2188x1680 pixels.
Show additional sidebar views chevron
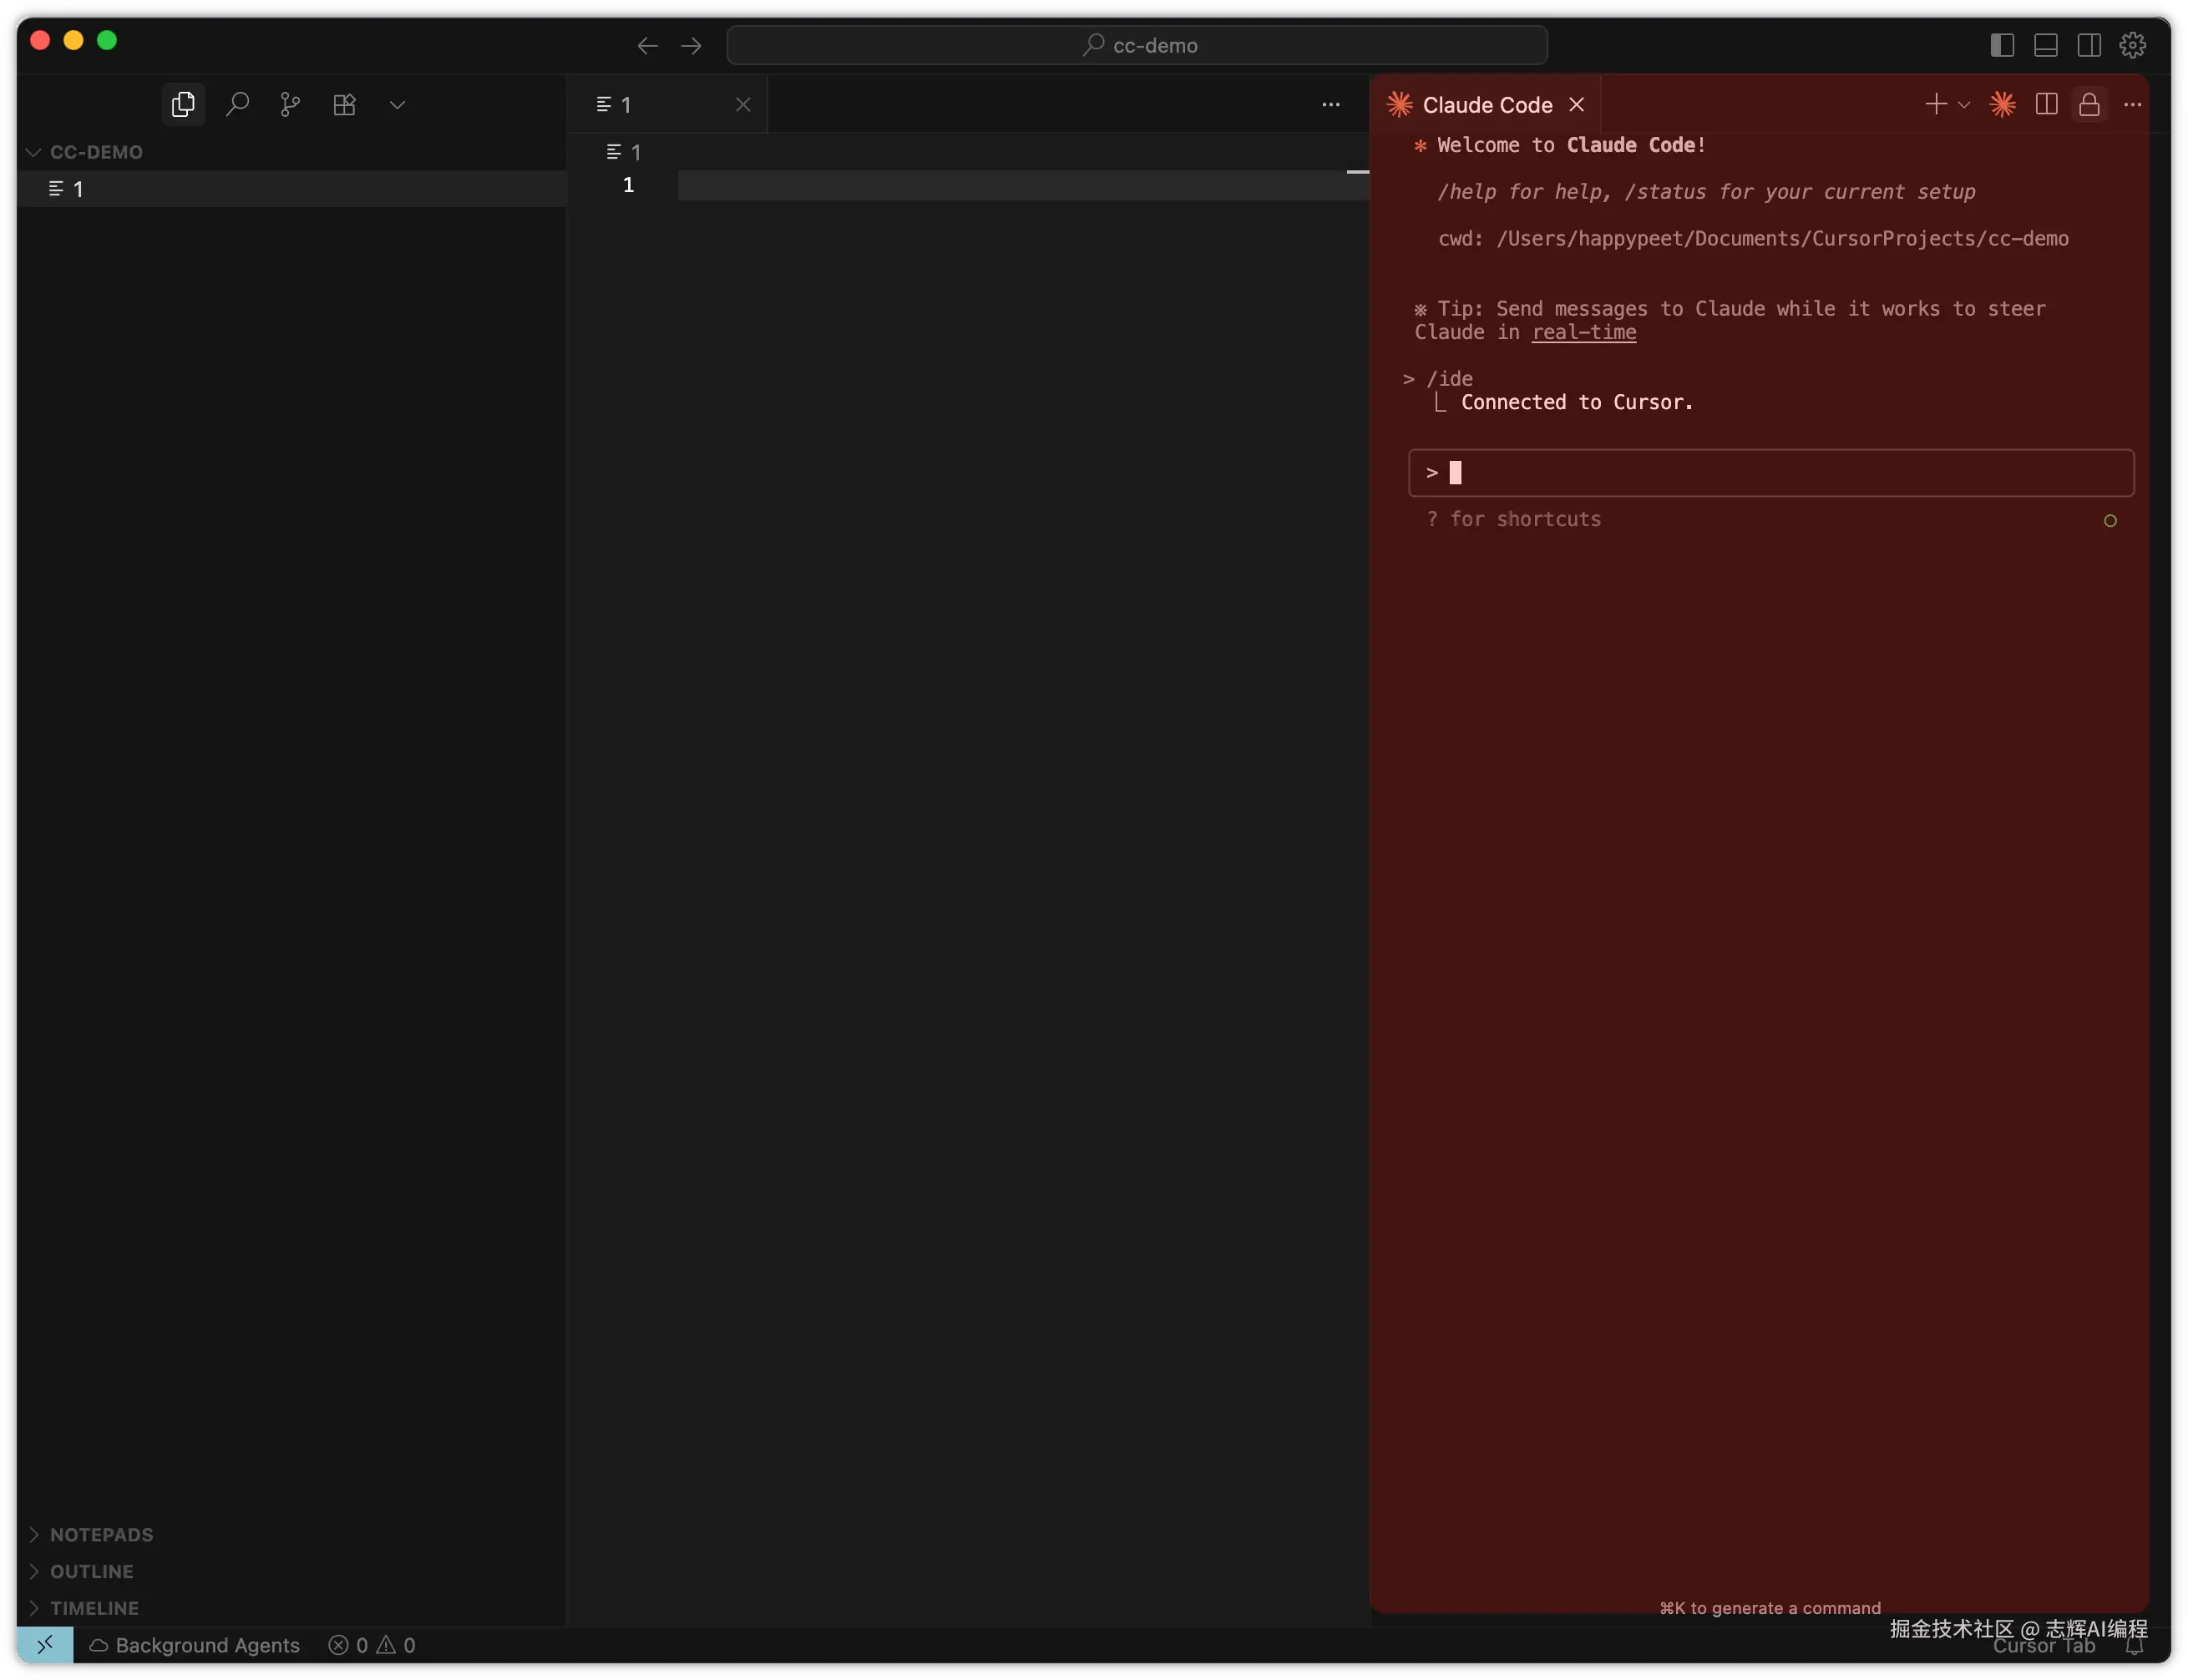pyautogui.click(x=397, y=104)
